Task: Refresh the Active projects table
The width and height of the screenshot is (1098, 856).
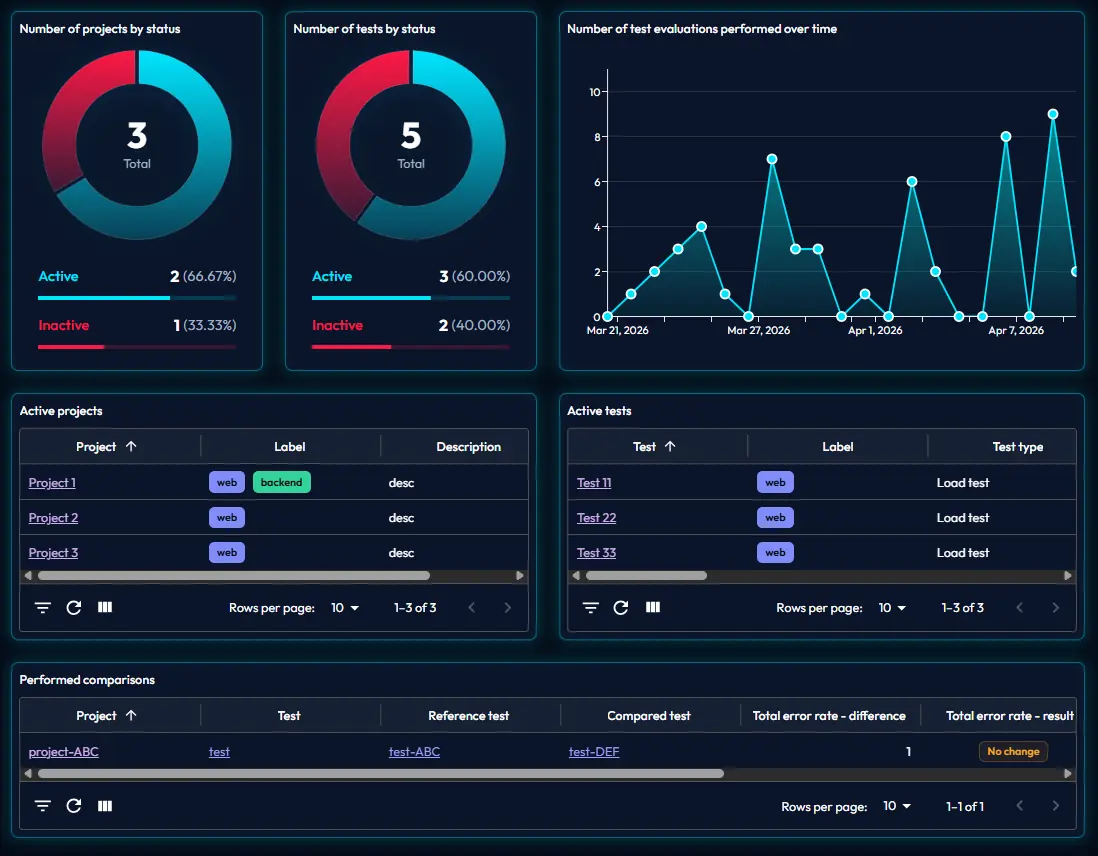Action: tap(74, 607)
